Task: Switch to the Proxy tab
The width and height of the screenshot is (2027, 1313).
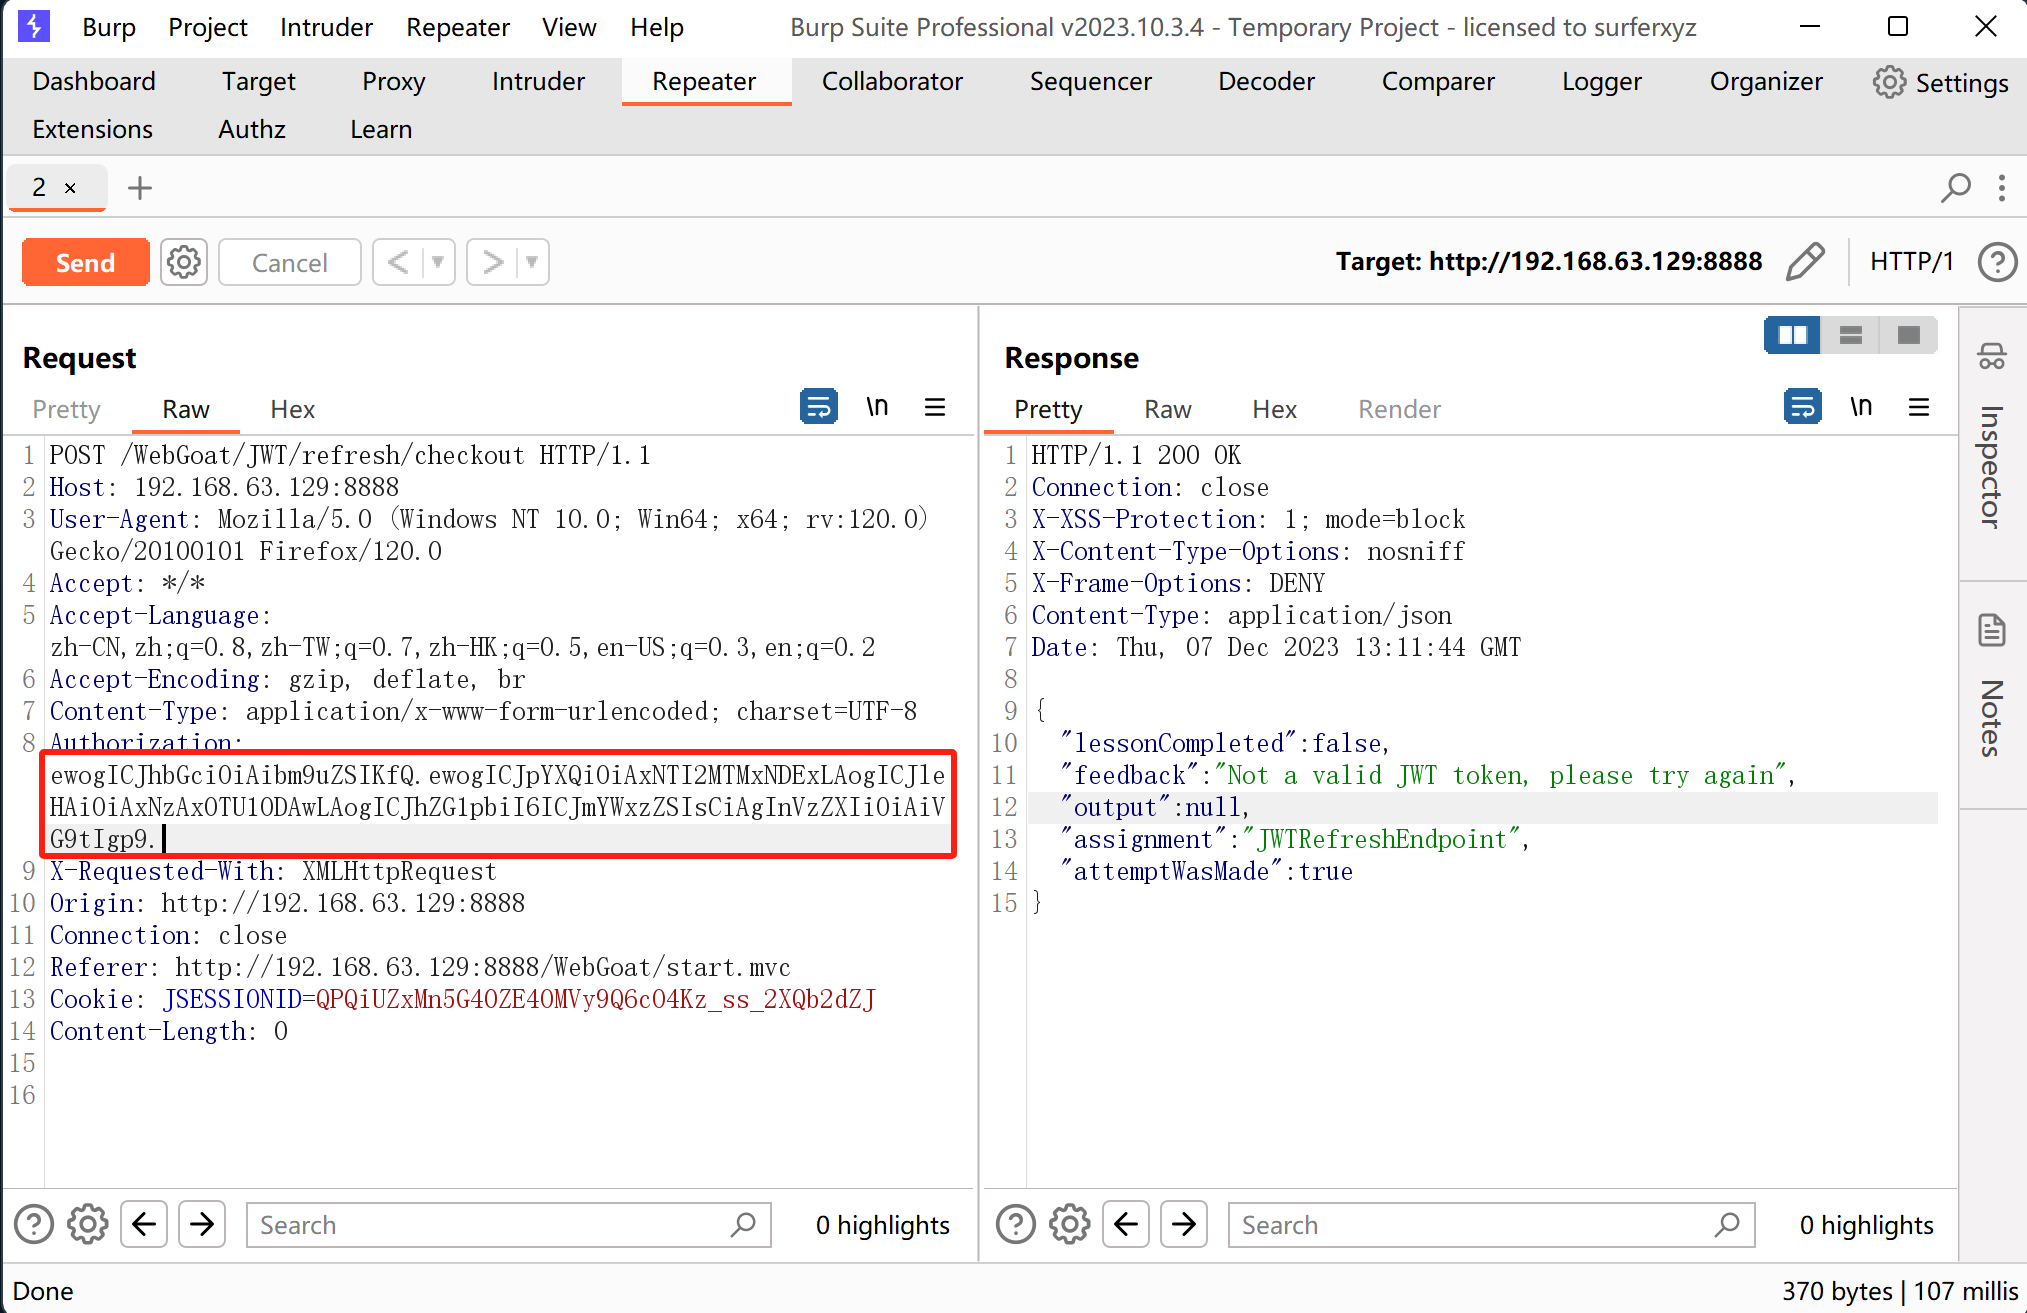Action: (x=393, y=81)
